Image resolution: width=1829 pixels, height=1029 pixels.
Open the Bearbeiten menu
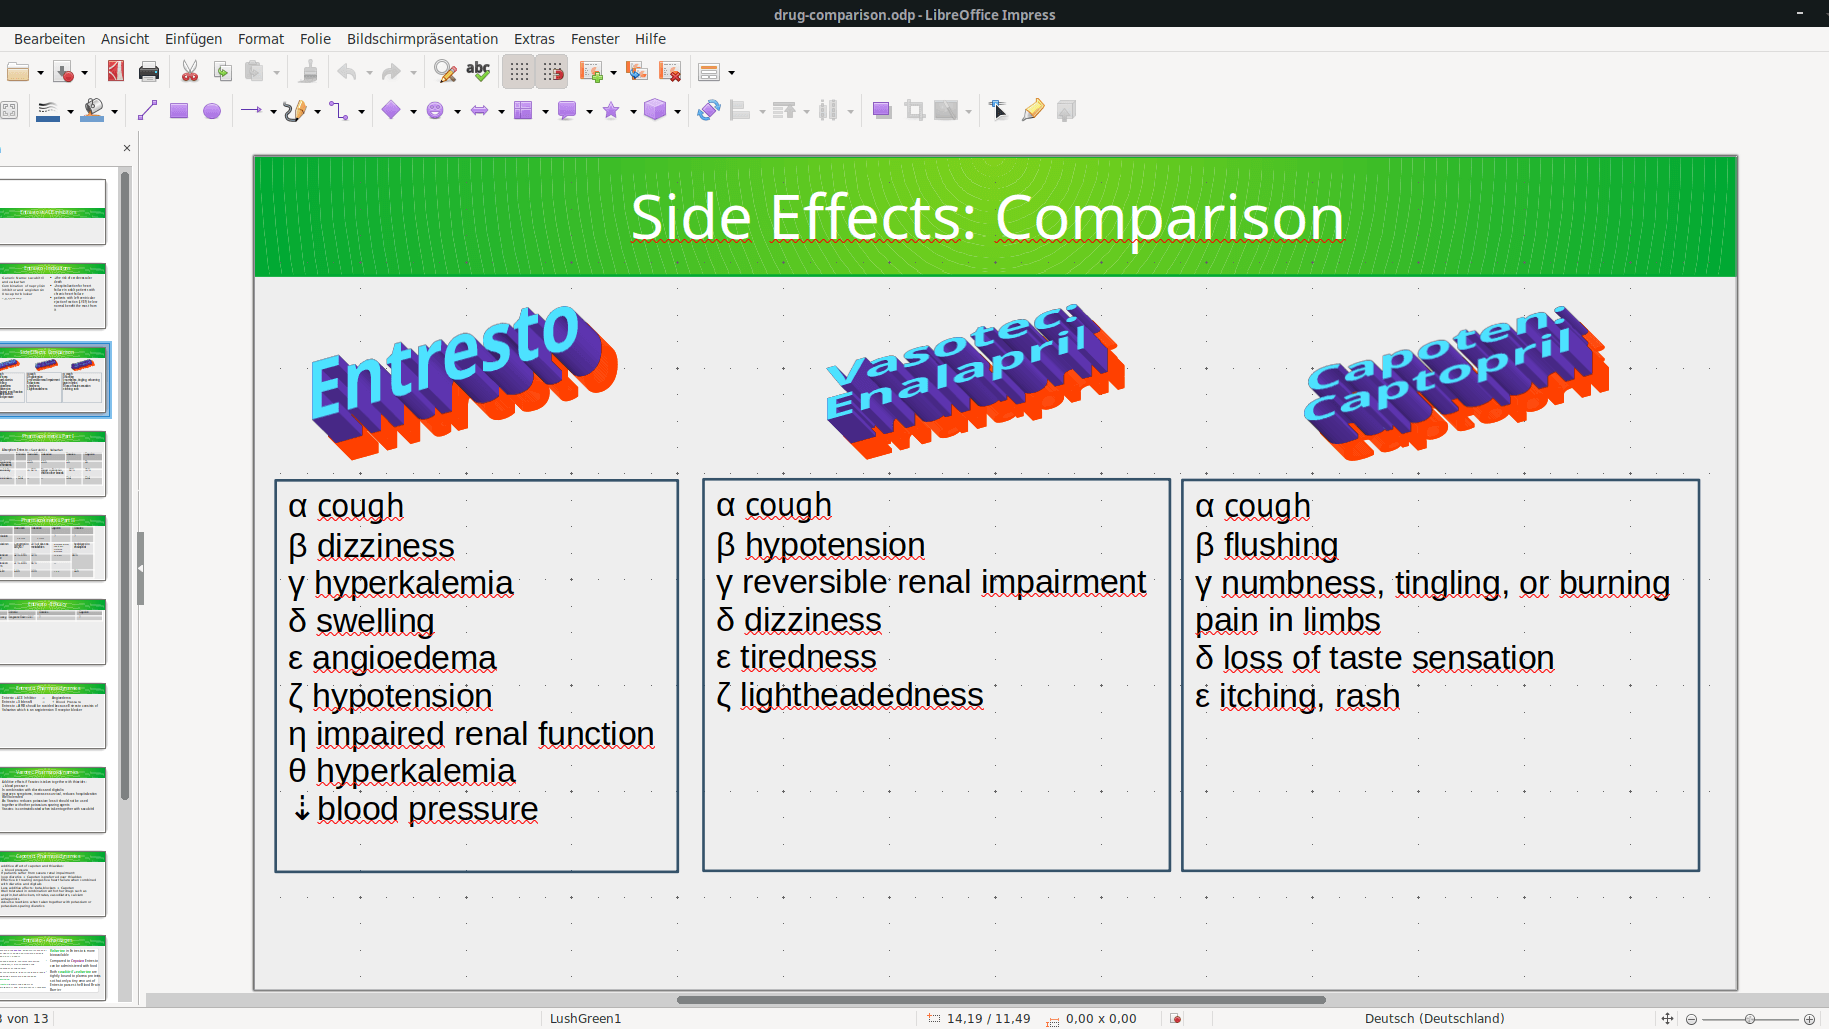(49, 39)
